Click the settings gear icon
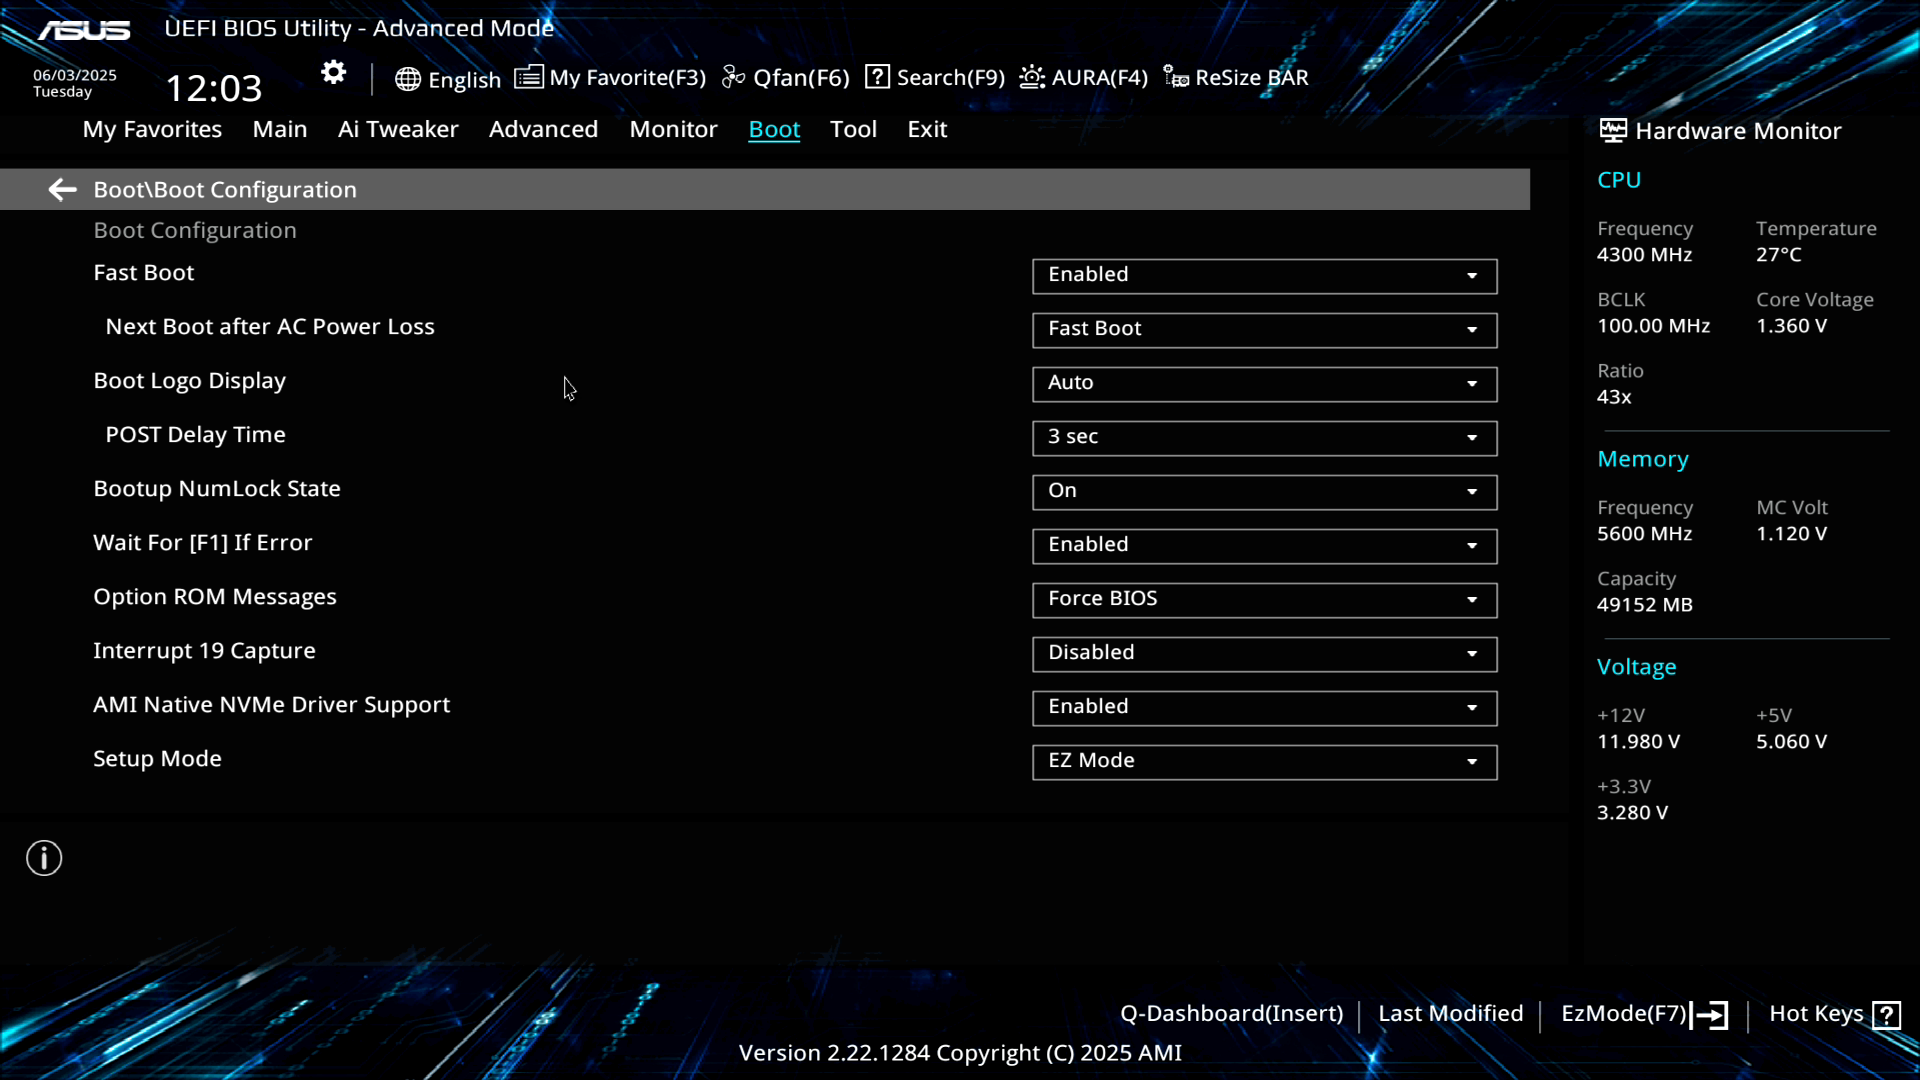Image resolution: width=1920 pixels, height=1080 pixels. pyautogui.click(x=333, y=73)
